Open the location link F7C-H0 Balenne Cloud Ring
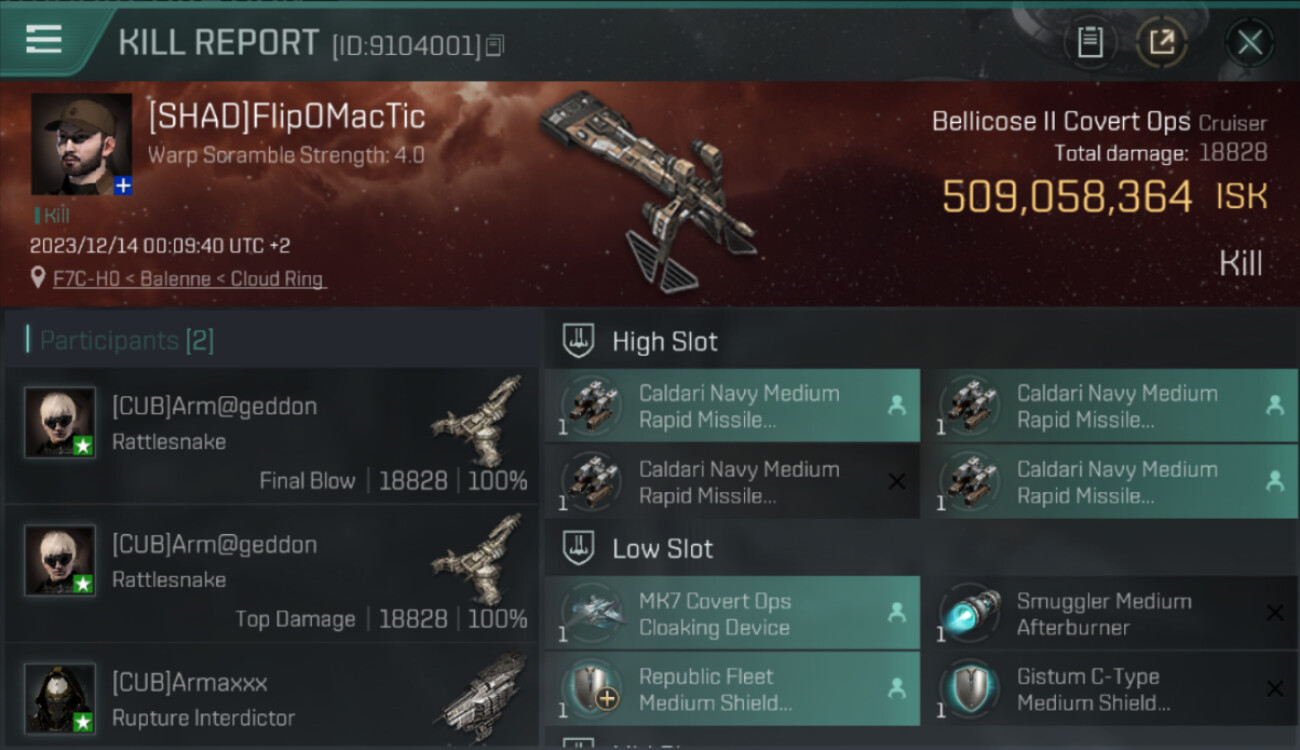The width and height of the screenshot is (1300, 750). click(190, 279)
